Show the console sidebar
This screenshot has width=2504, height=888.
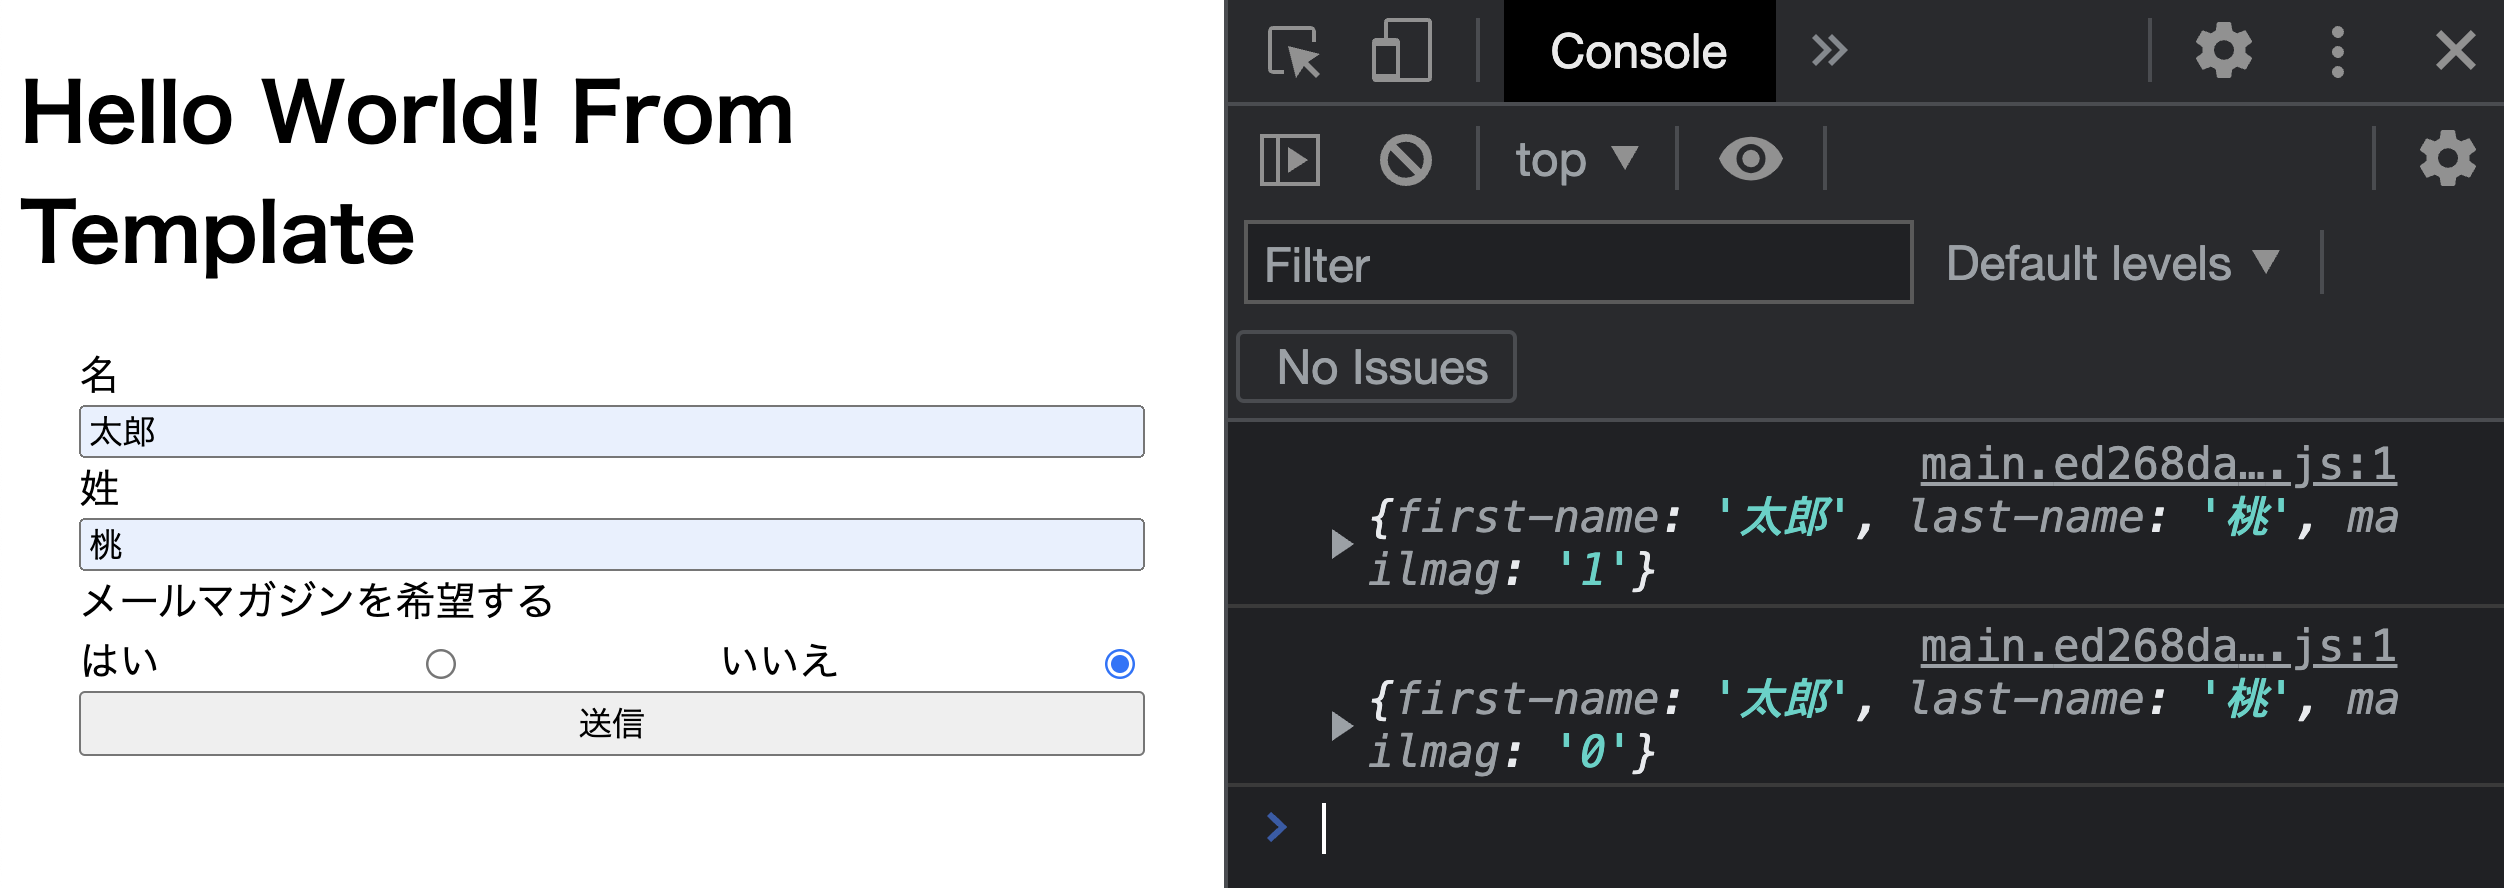1290,159
